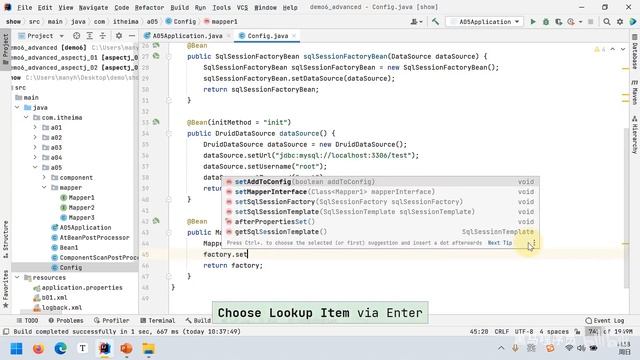The width and height of the screenshot is (640, 360).
Task: Select AtBeanPostProcessor in project tree
Action: tap(94, 238)
